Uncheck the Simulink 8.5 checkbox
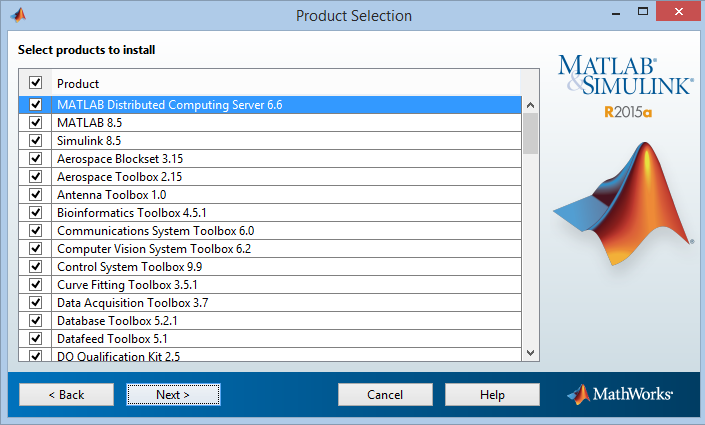This screenshot has height=425, width=705. coord(36,140)
